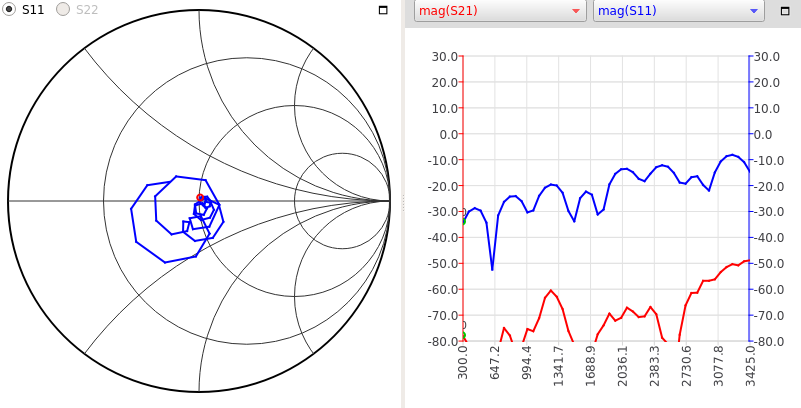Click the 2730.6 frequency axis label
801x408 pixels.
pyautogui.click(x=687, y=366)
